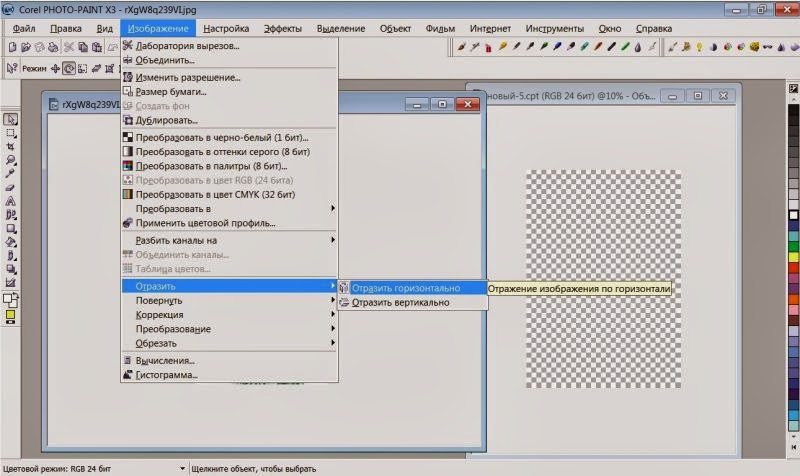Click the transparent checkerboard canvas in Новый-5.cpt
Screen dimensions: 800x476
pyautogui.click(x=604, y=279)
